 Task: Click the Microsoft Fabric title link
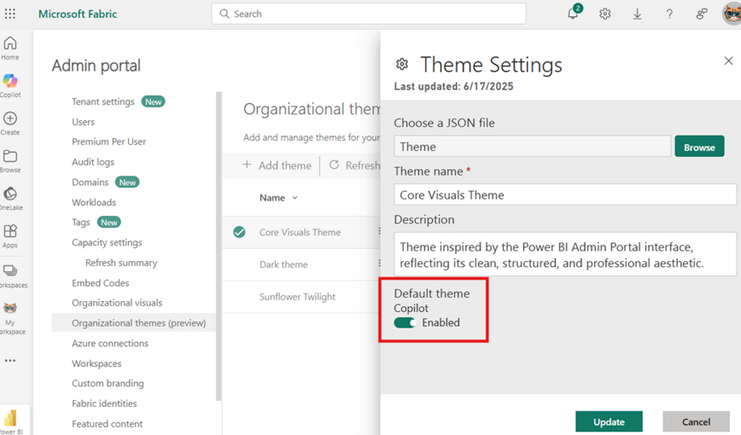78,14
